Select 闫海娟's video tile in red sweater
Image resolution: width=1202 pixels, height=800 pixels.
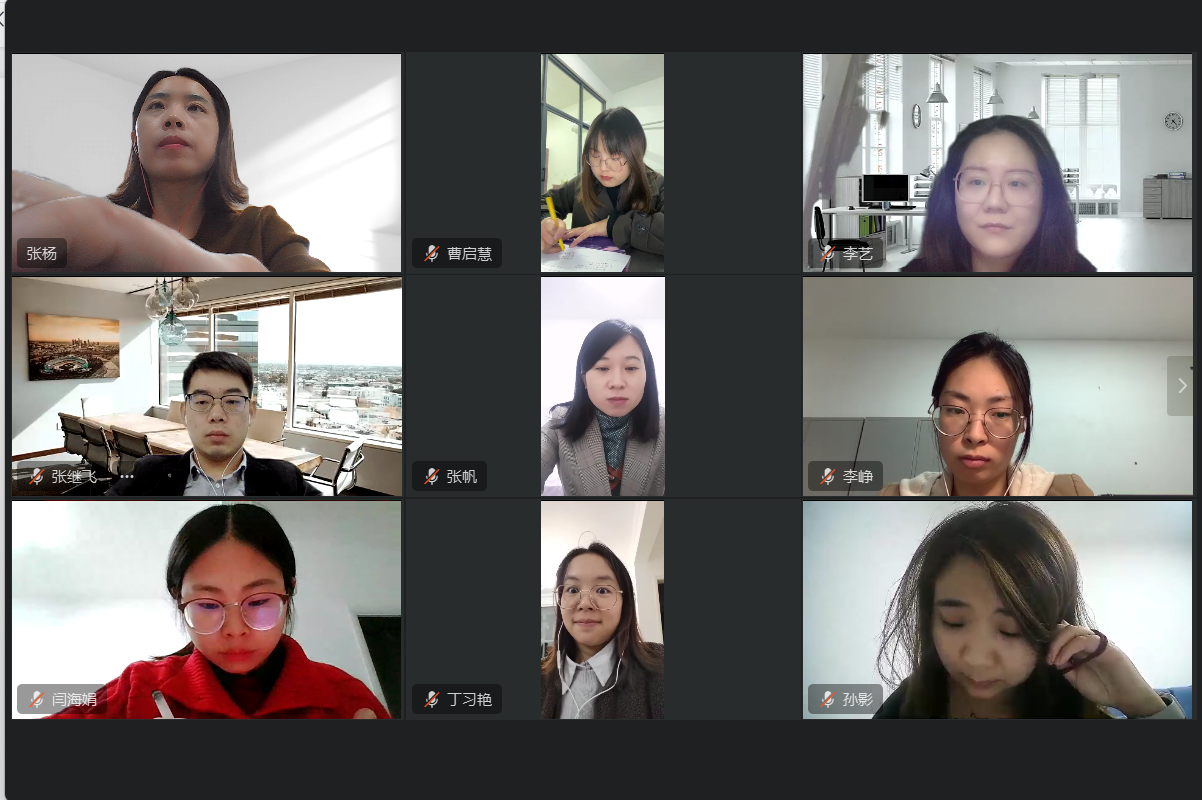pos(206,610)
